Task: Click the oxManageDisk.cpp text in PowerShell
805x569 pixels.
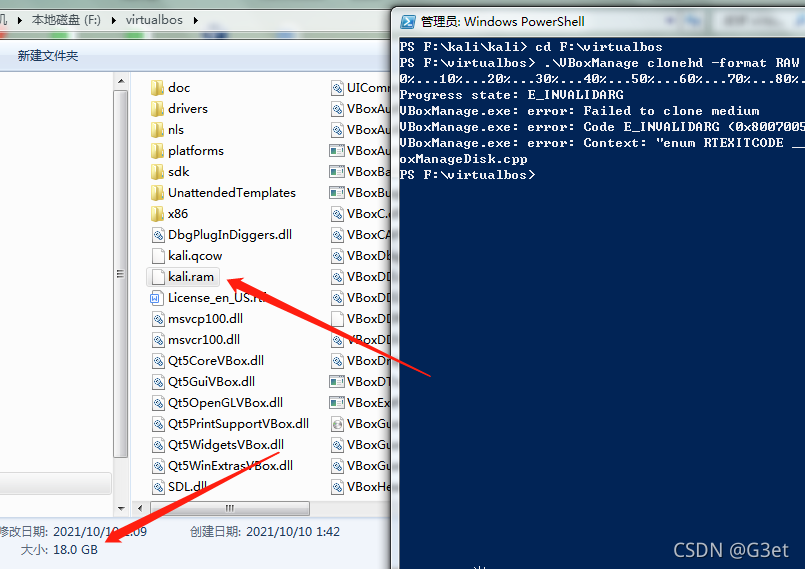Action: tap(464, 159)
